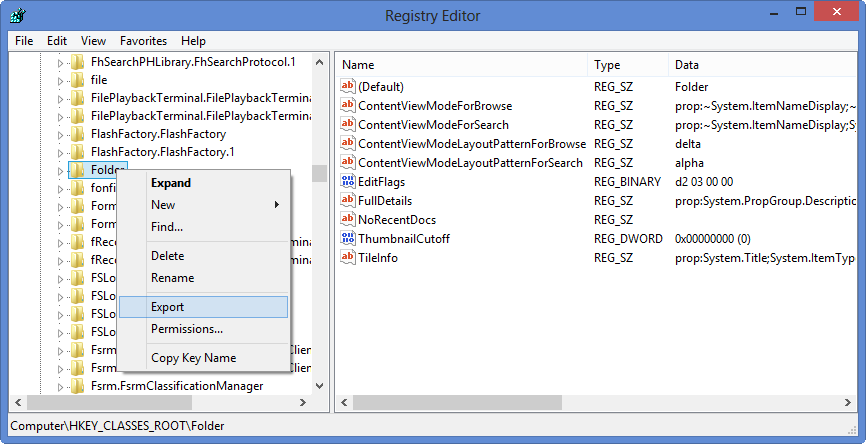Maximize the Registry Editor window
866x444 pixels.
801,11
